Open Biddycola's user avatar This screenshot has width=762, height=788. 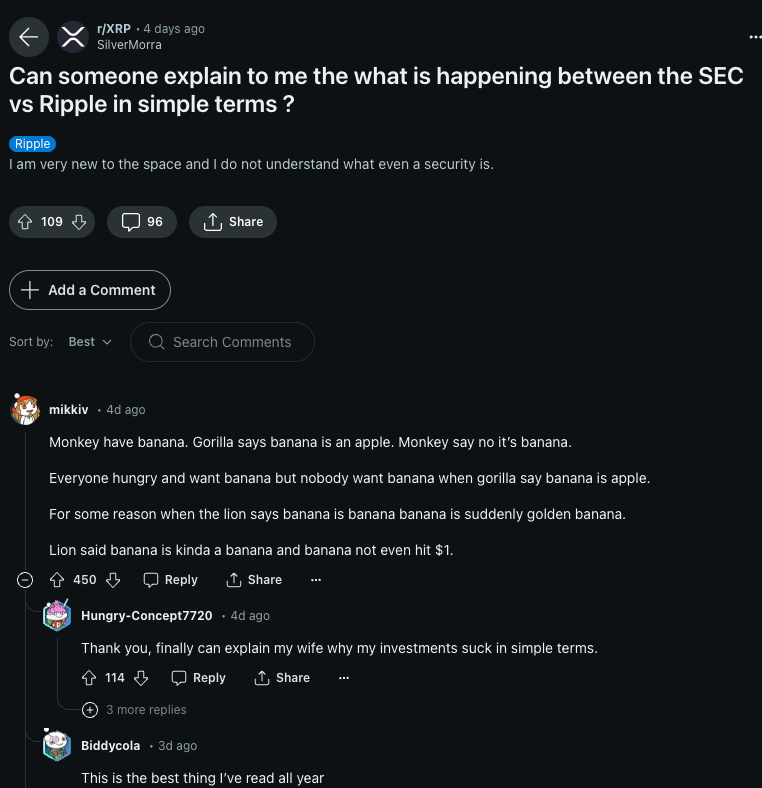tap(57, 746)
